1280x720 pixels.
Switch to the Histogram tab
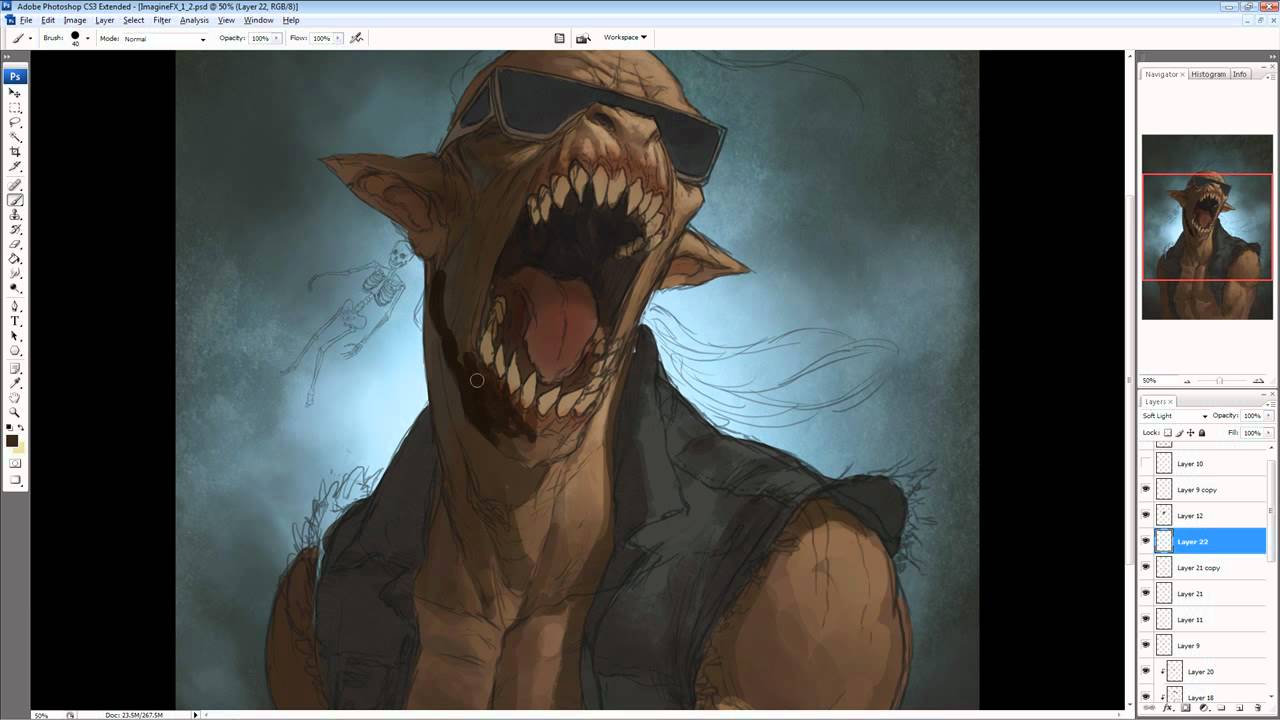1208,74
